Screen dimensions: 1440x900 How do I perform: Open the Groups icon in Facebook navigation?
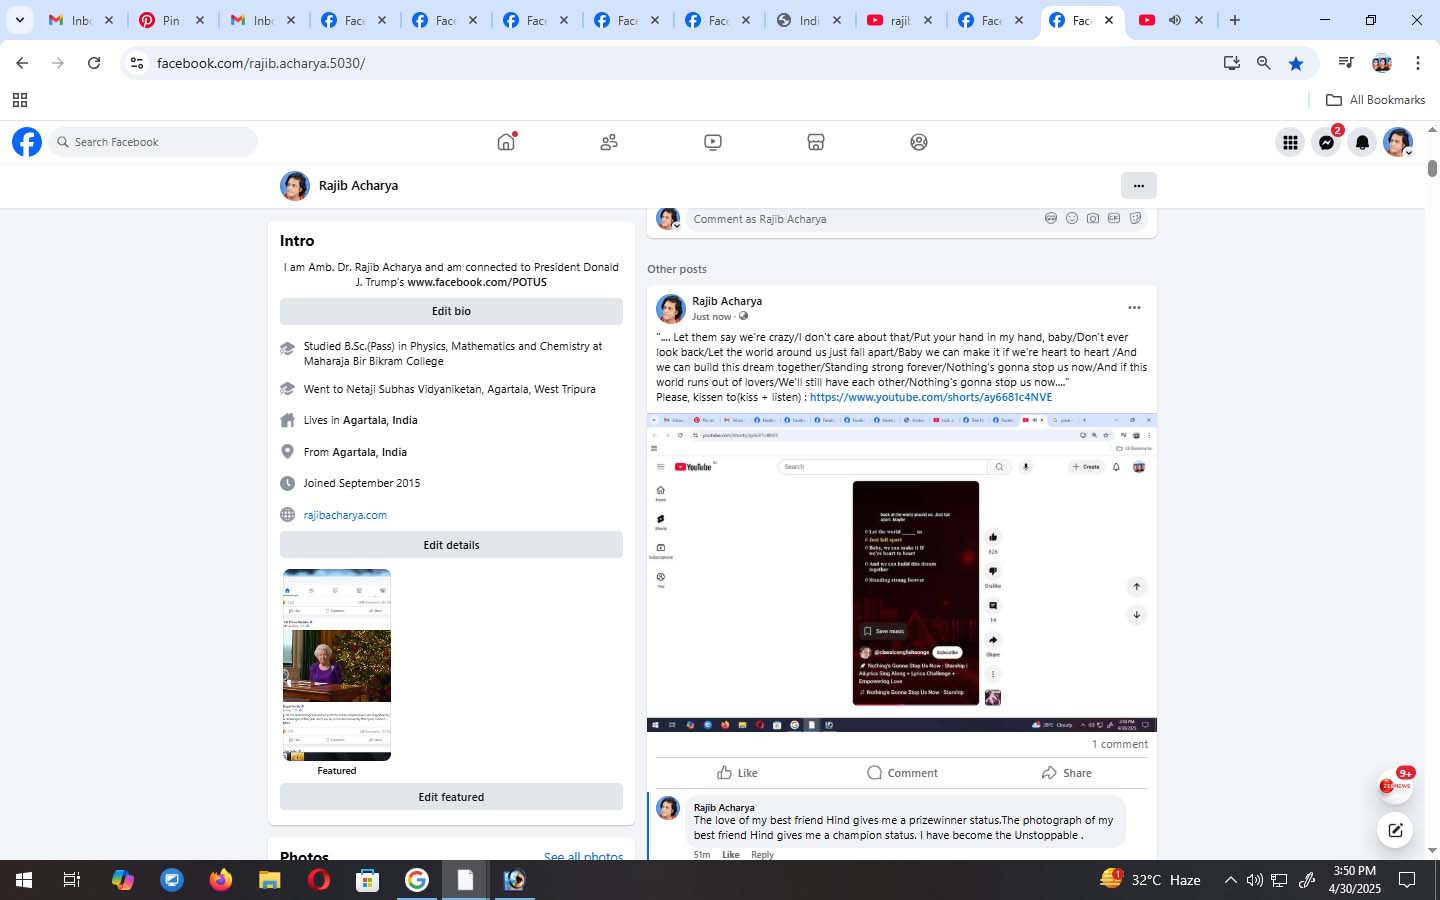point(919,142)
